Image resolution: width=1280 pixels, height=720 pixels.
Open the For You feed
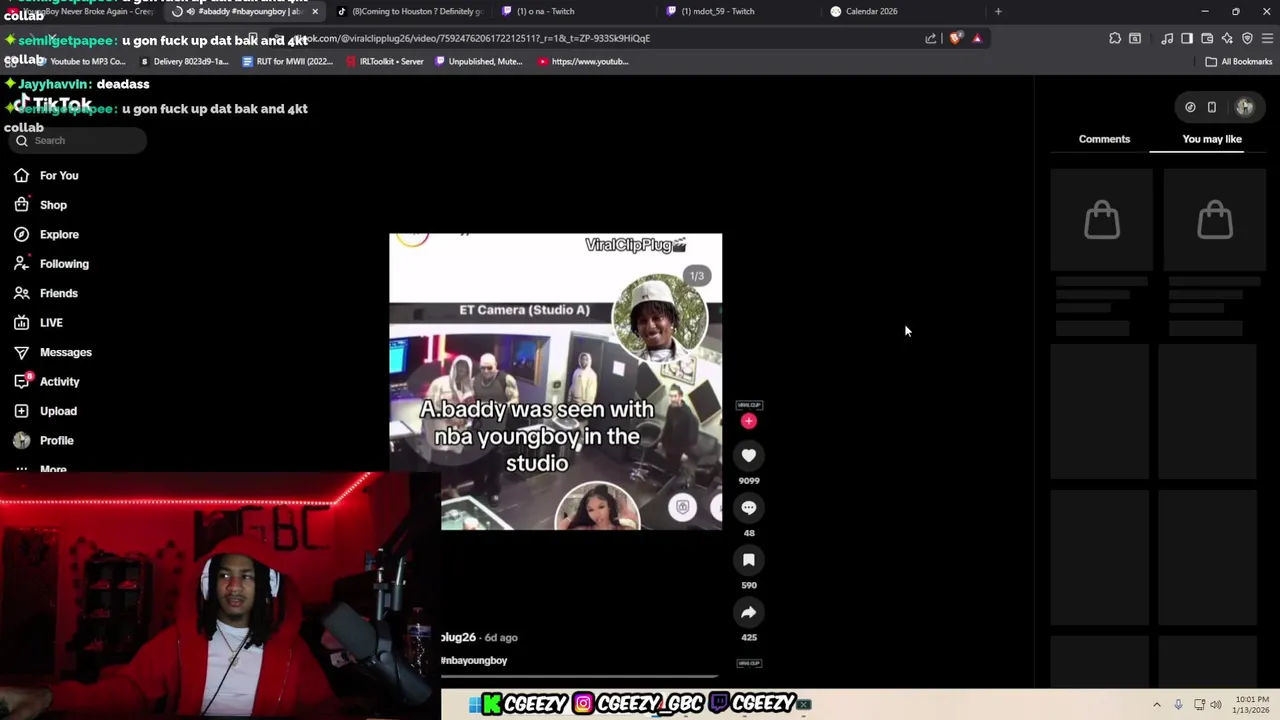pyautogui.click(x=59, y=176)
